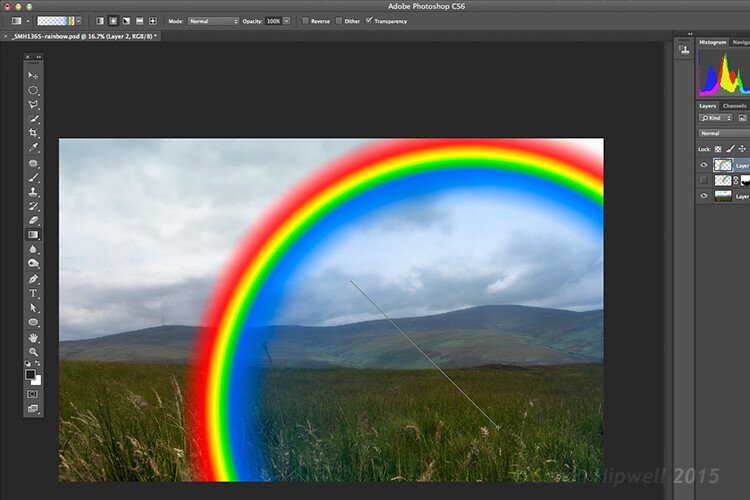The image size is (750, 500).
Task: Choose the Angle Gradient style
Action: (x=126, y=21)
